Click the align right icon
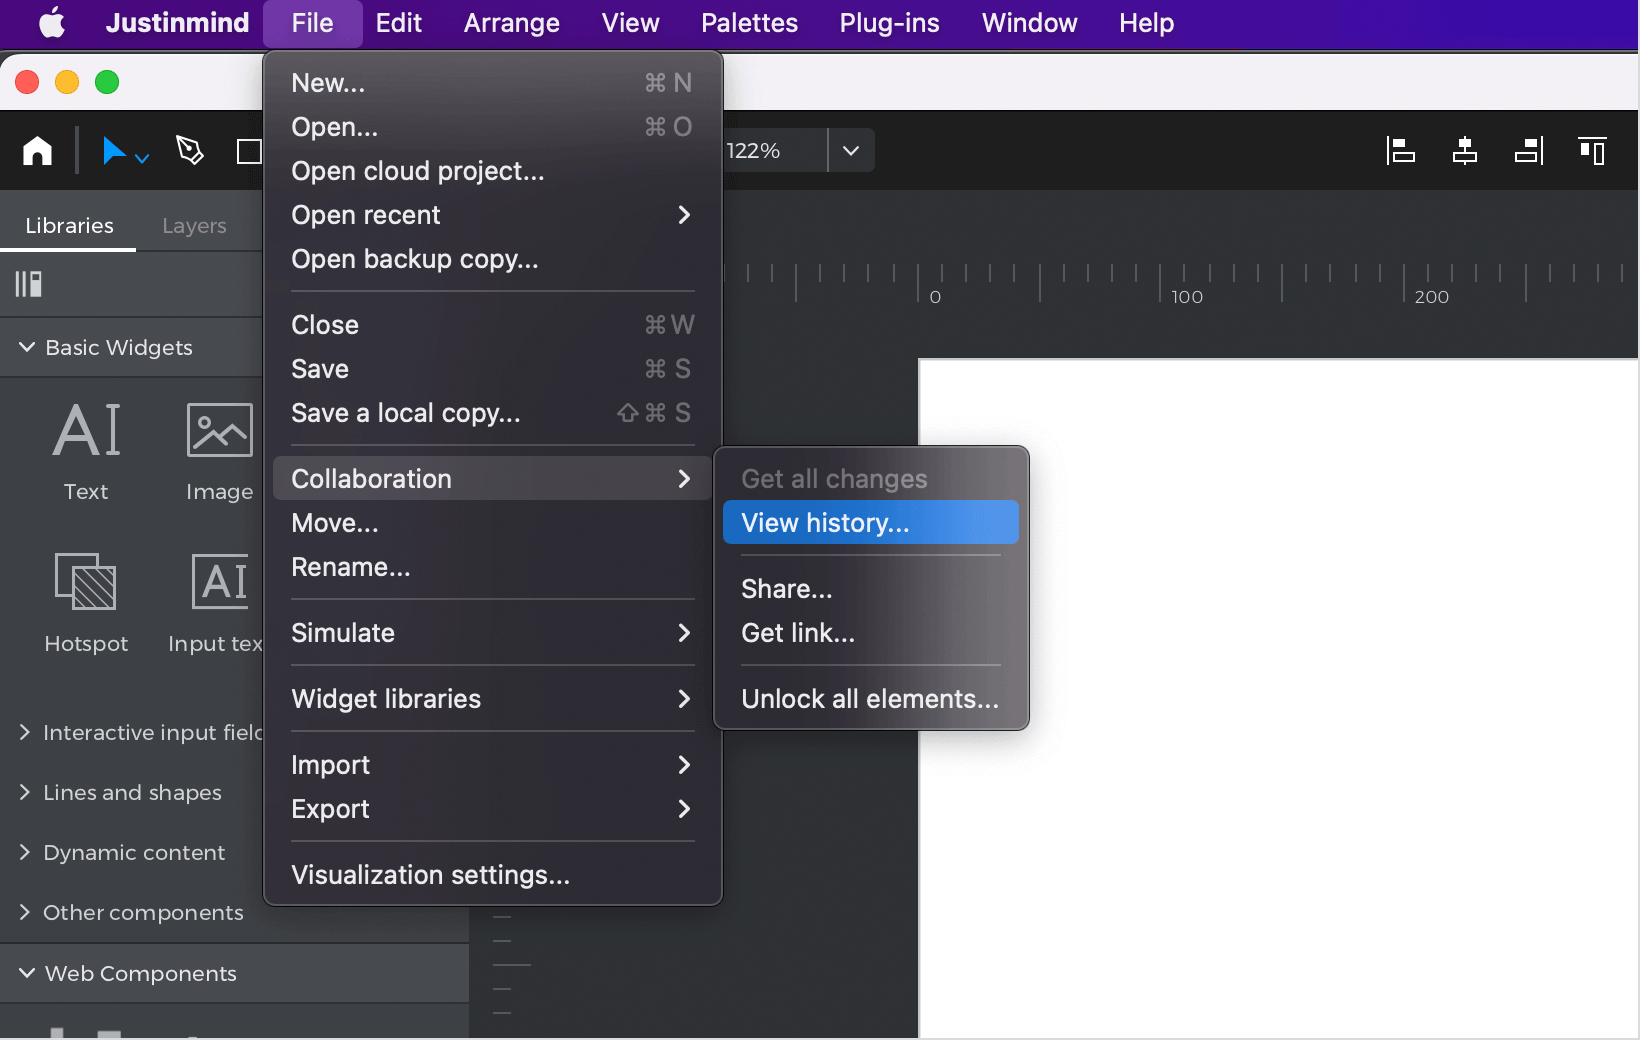 click(x=1529, y=151)
